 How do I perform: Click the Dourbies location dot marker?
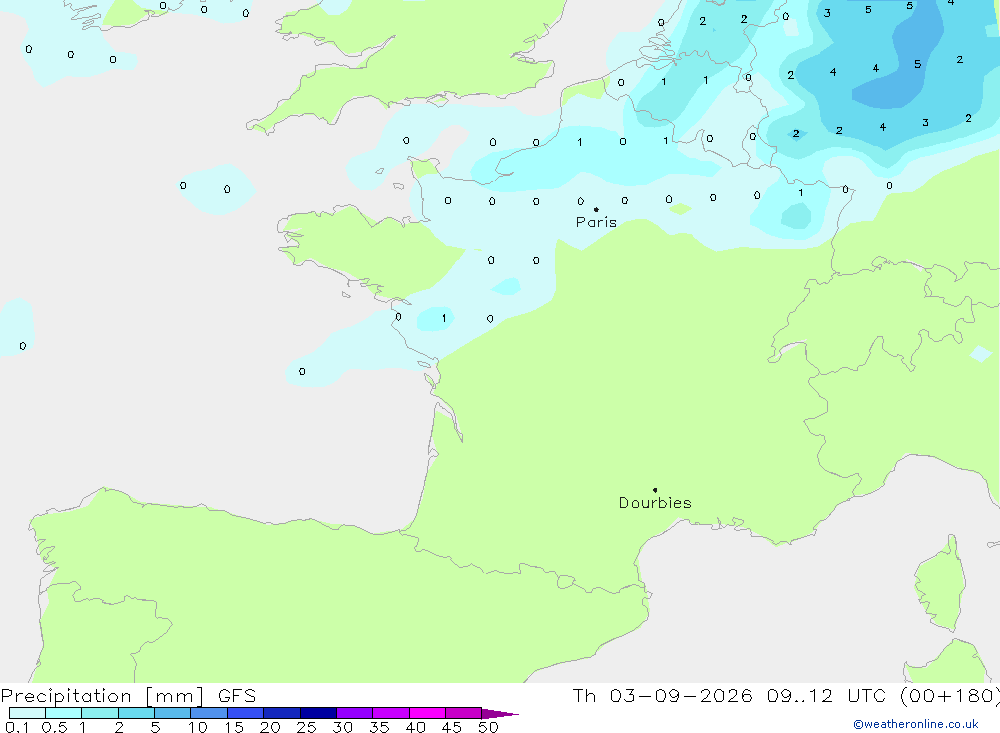pos(655,490)
